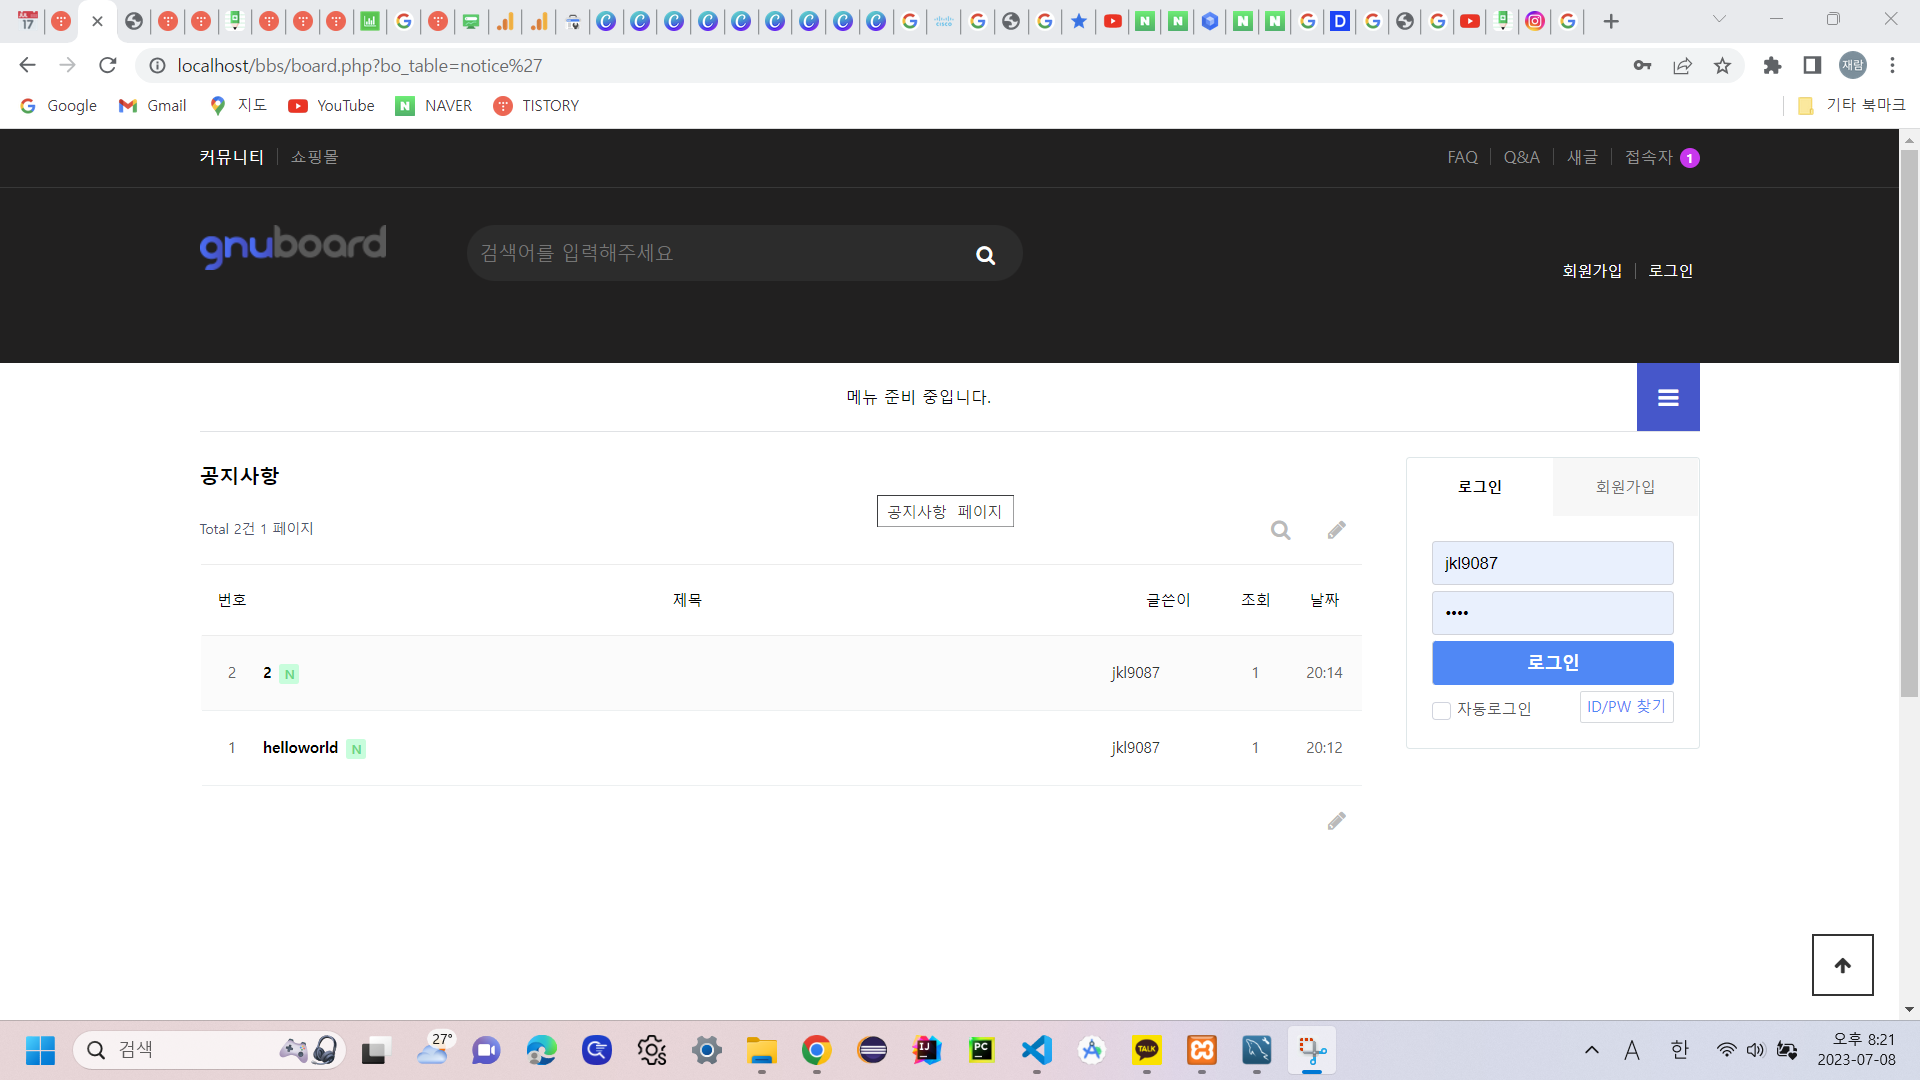Open the blue hamburger menu button
This screenshot has width=1920, height=1080.
(x=1667, y=397)
